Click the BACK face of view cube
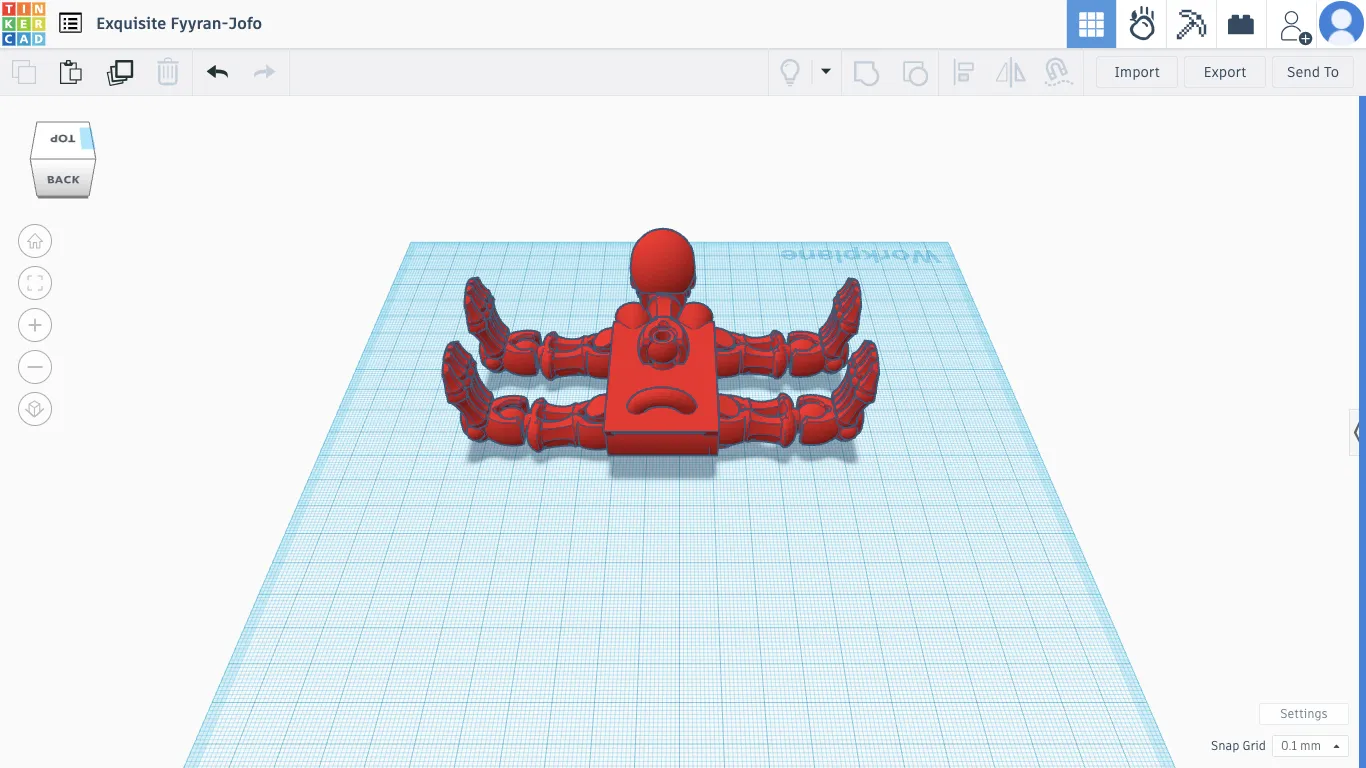 63,180
